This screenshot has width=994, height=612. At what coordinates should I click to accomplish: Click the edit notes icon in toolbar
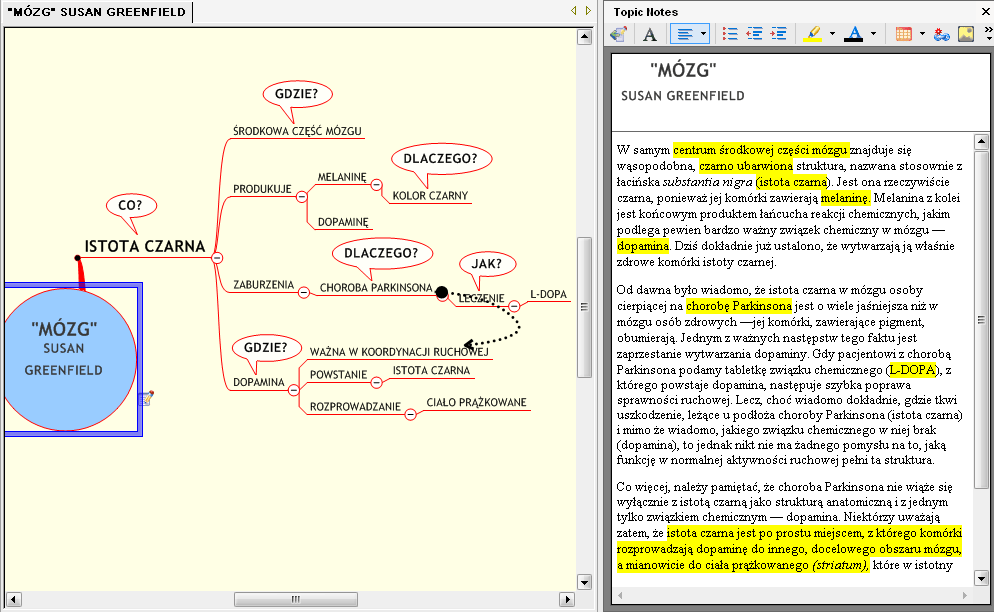[619, 34]
